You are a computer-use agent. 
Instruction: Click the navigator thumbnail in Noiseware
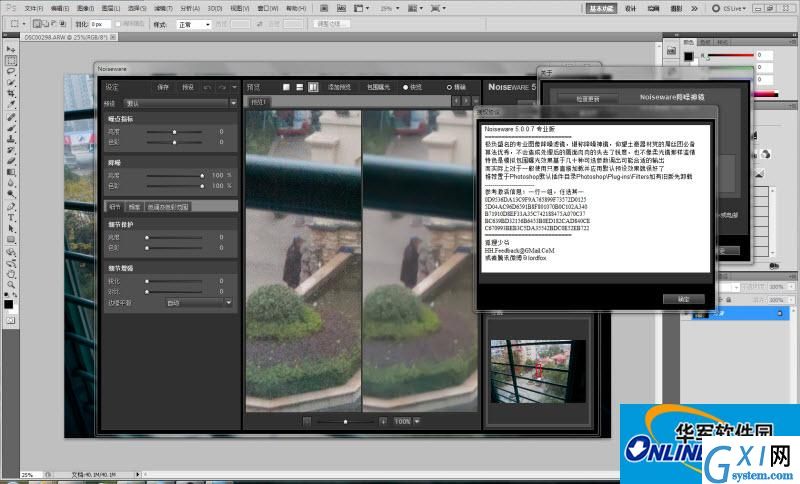click(538, 371)
